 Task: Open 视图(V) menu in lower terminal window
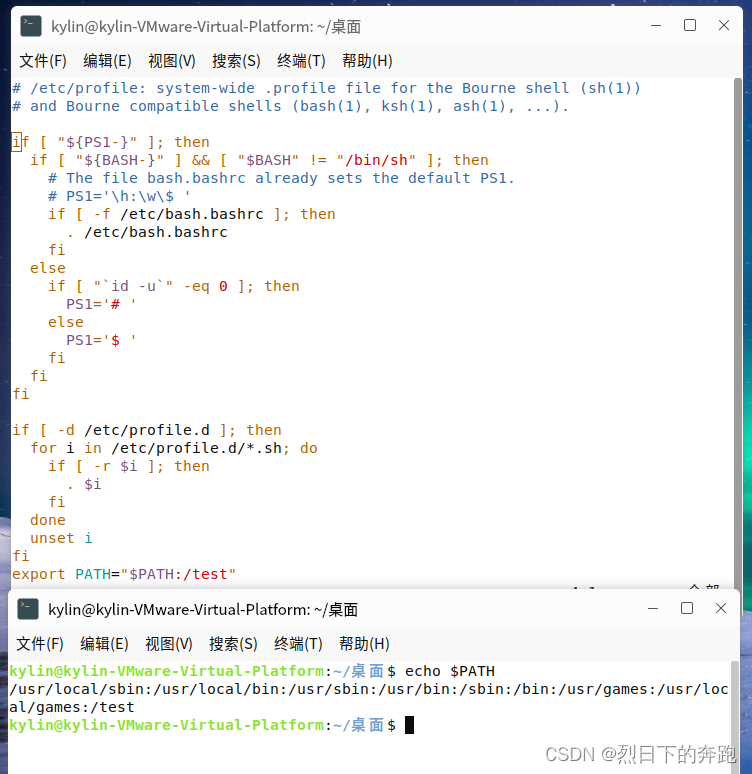tap(169, 644)
